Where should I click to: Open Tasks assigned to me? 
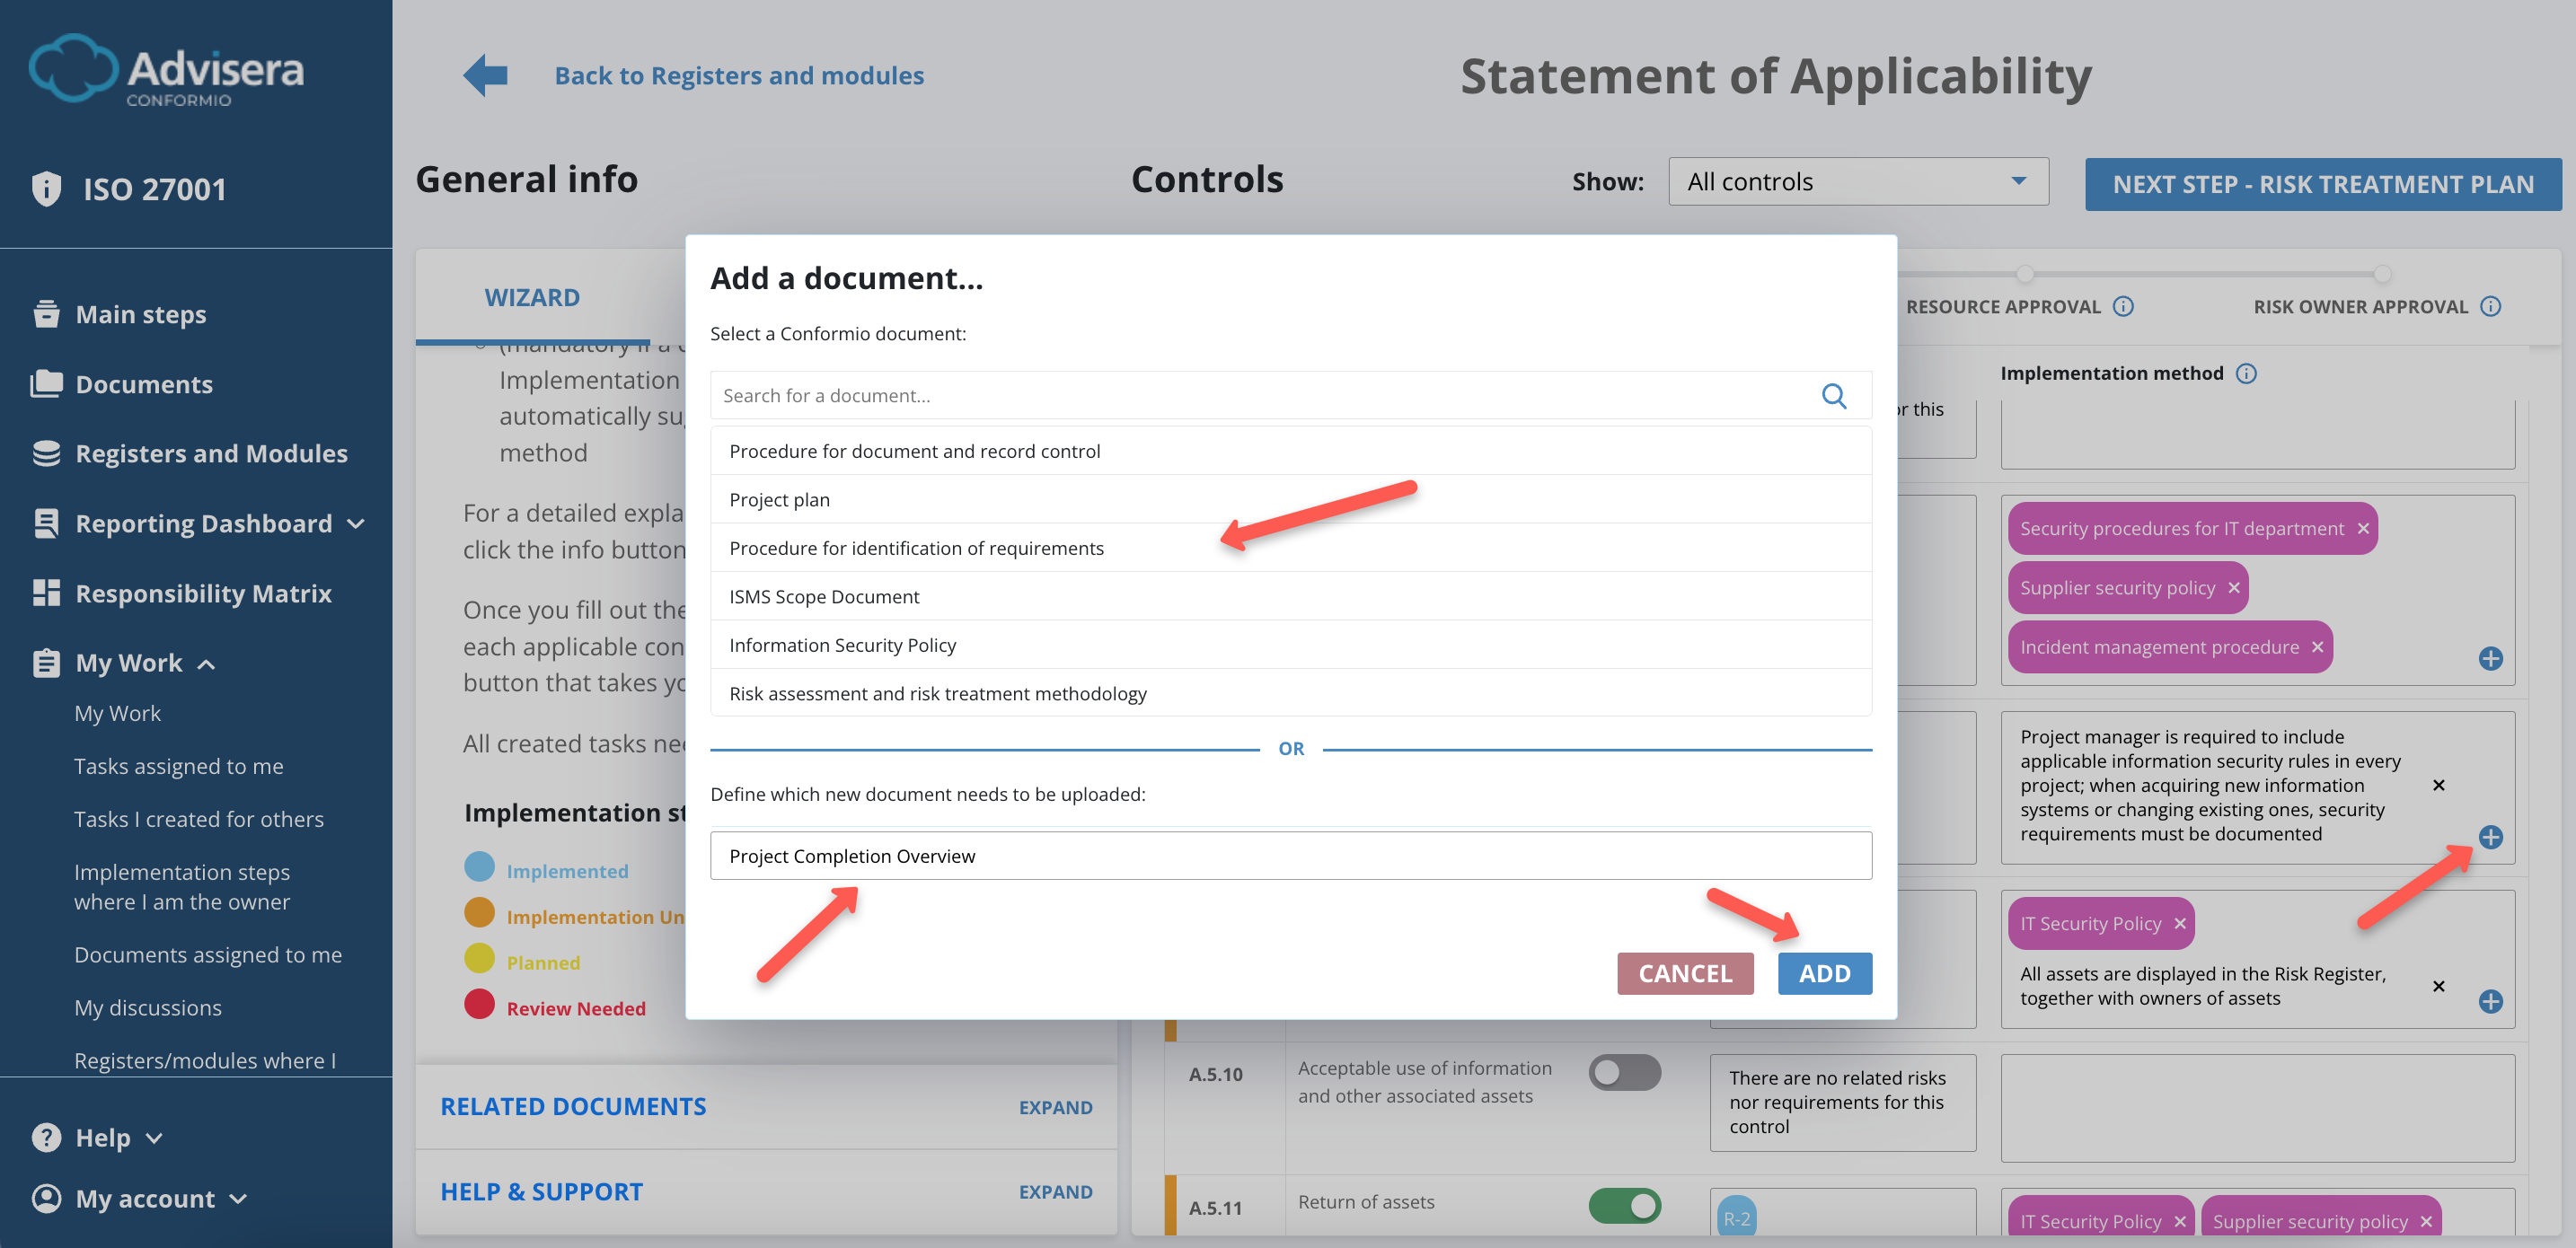pyautogui.click(x=178, y=766)
